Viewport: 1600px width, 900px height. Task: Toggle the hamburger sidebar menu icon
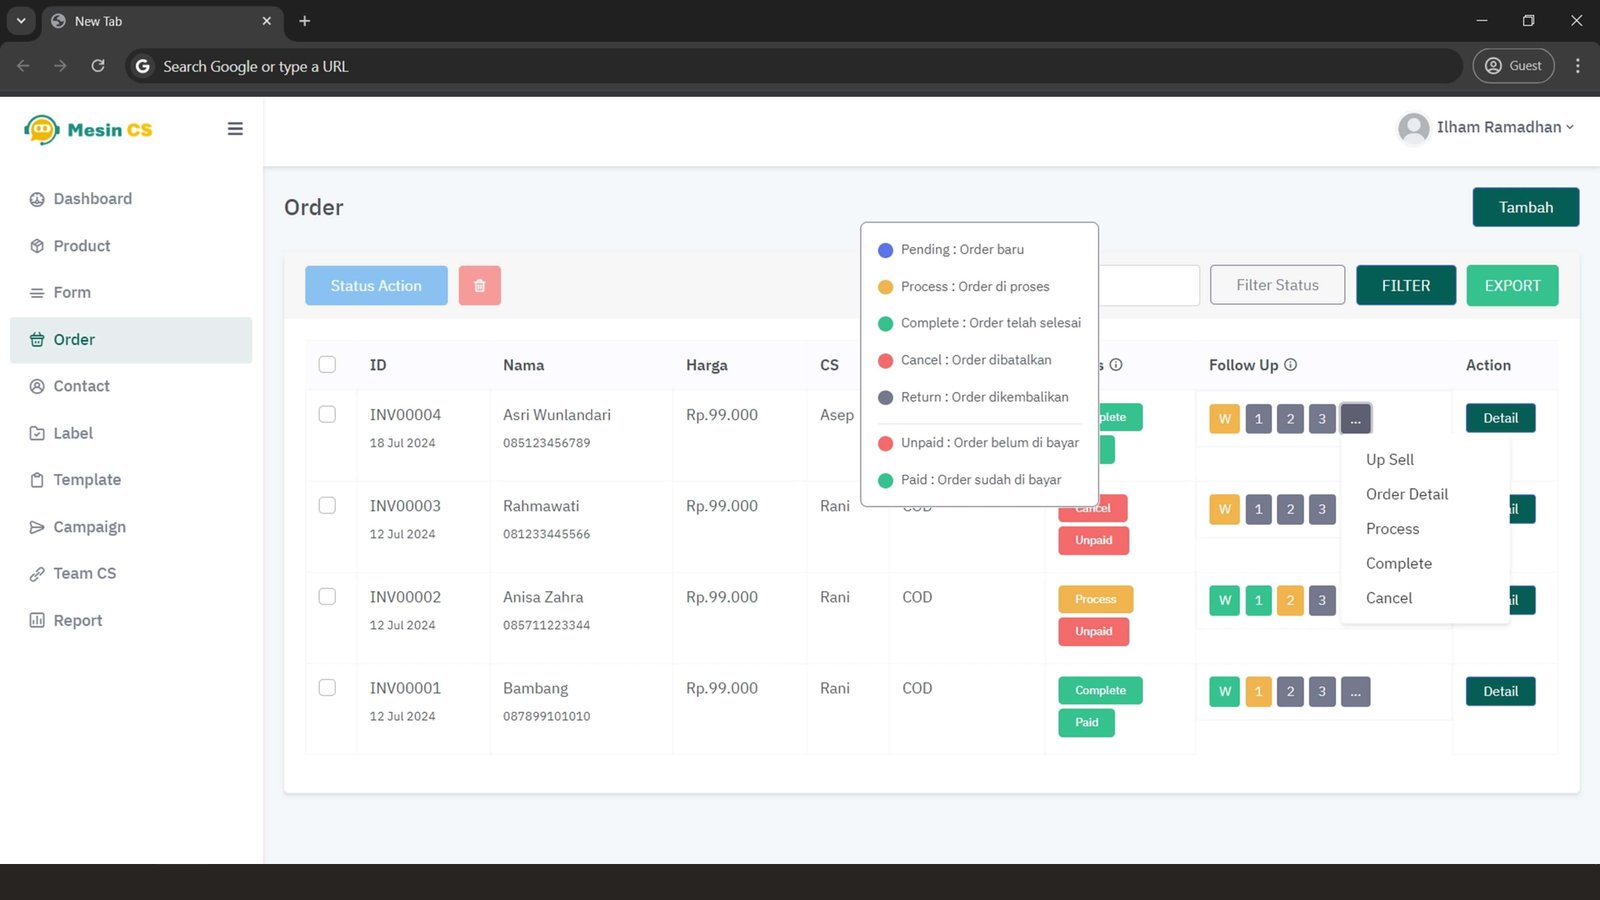235,129
